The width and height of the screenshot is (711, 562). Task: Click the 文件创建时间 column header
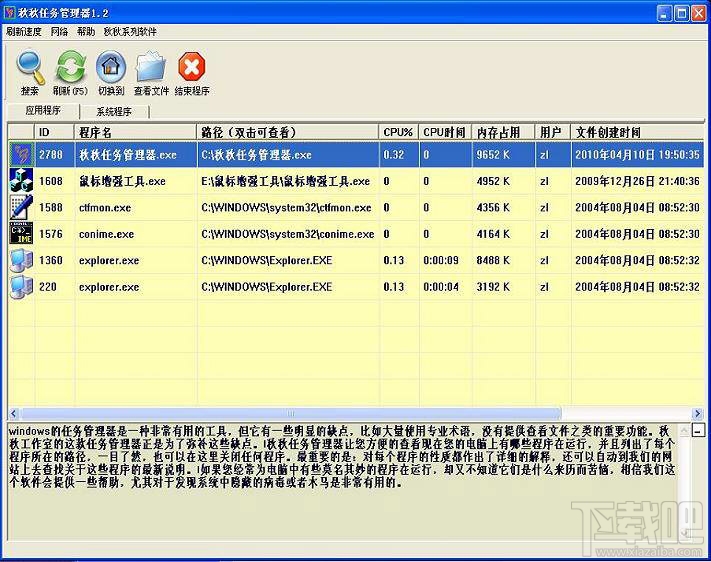coord(637,132)
